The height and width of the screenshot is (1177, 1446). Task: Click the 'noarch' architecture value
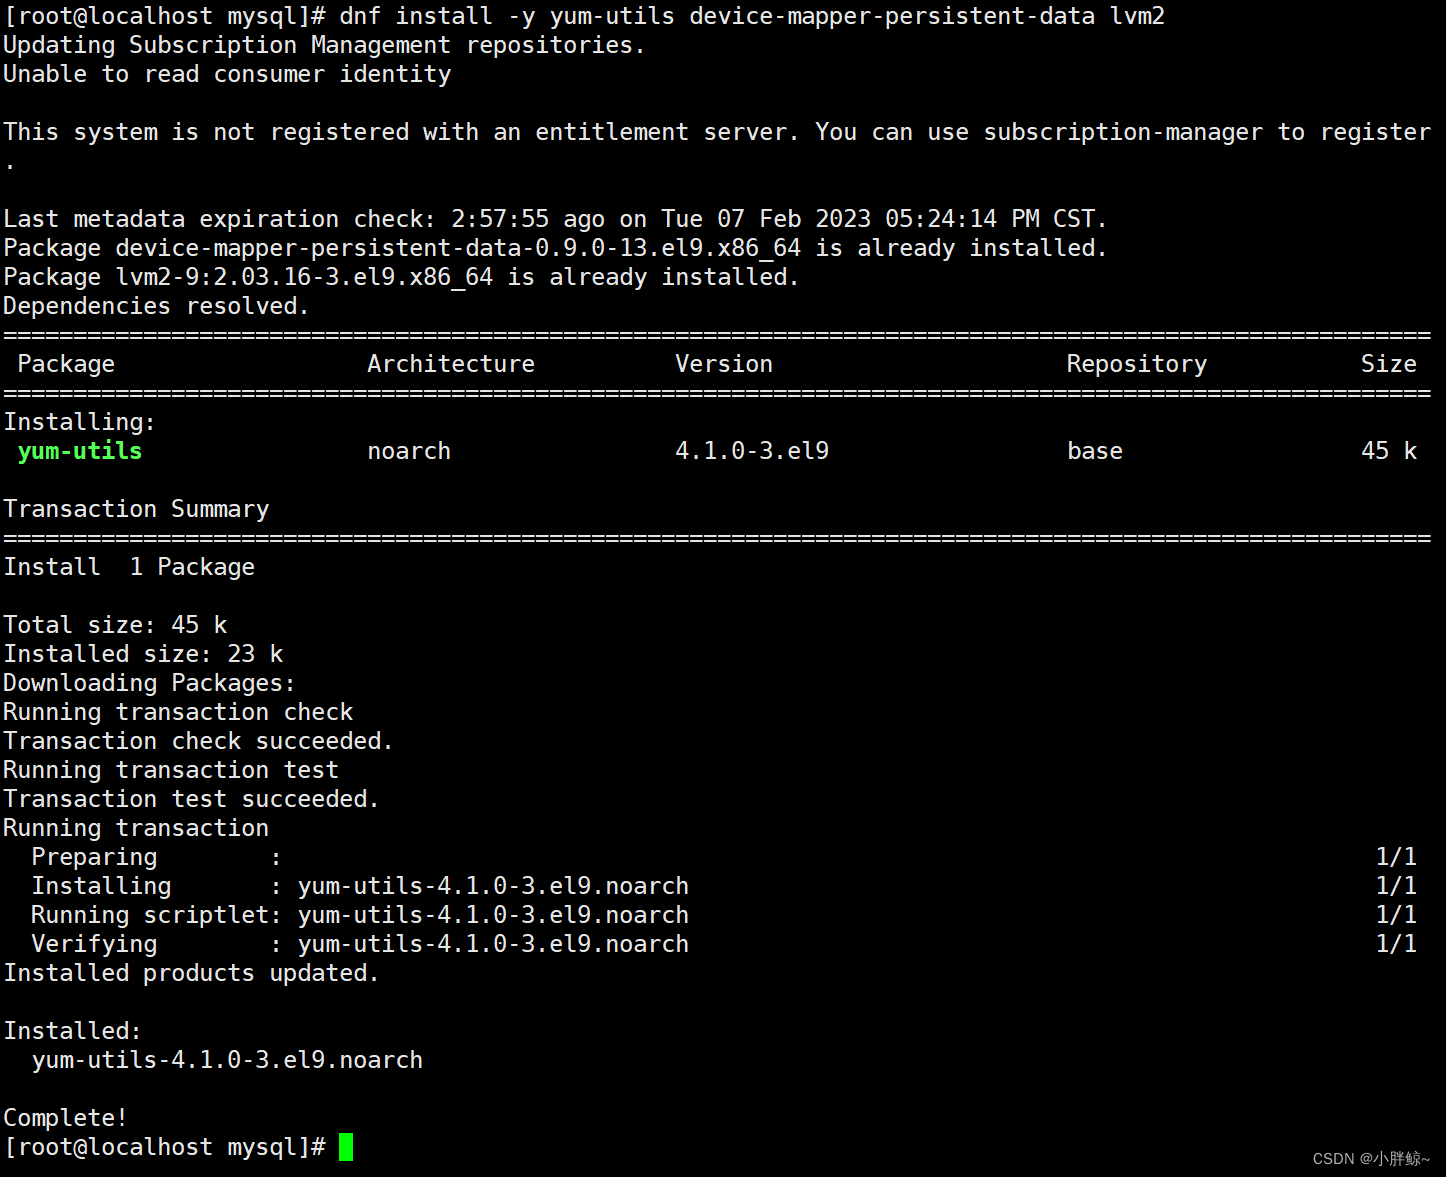coord(409,451)
